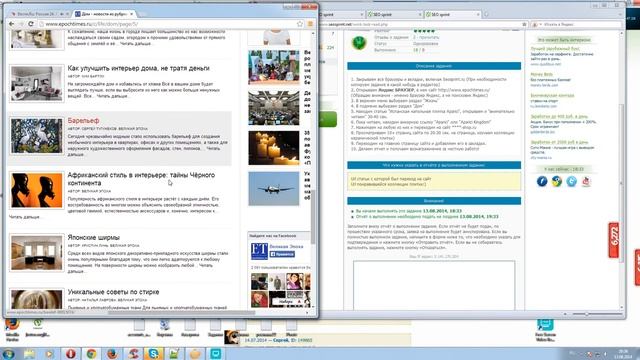Click the blue Facebook round icon

542,181
